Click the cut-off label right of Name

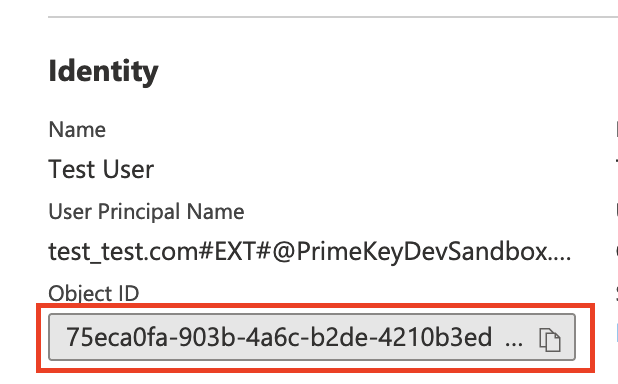tap(616, 130)
